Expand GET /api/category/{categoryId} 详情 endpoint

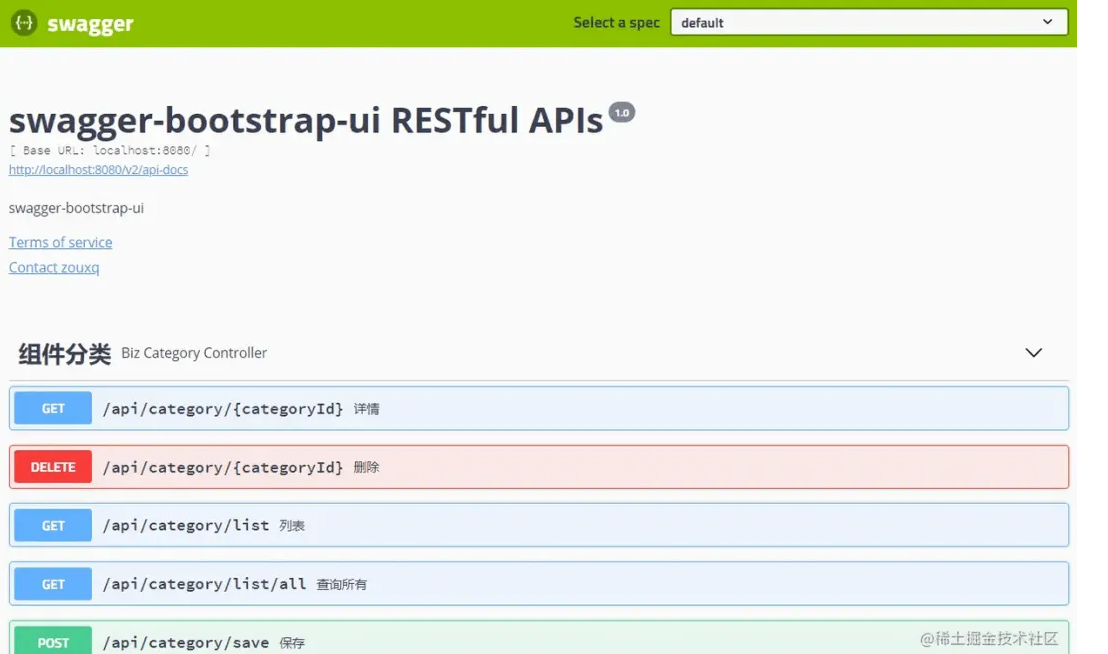tap(538, 408)
